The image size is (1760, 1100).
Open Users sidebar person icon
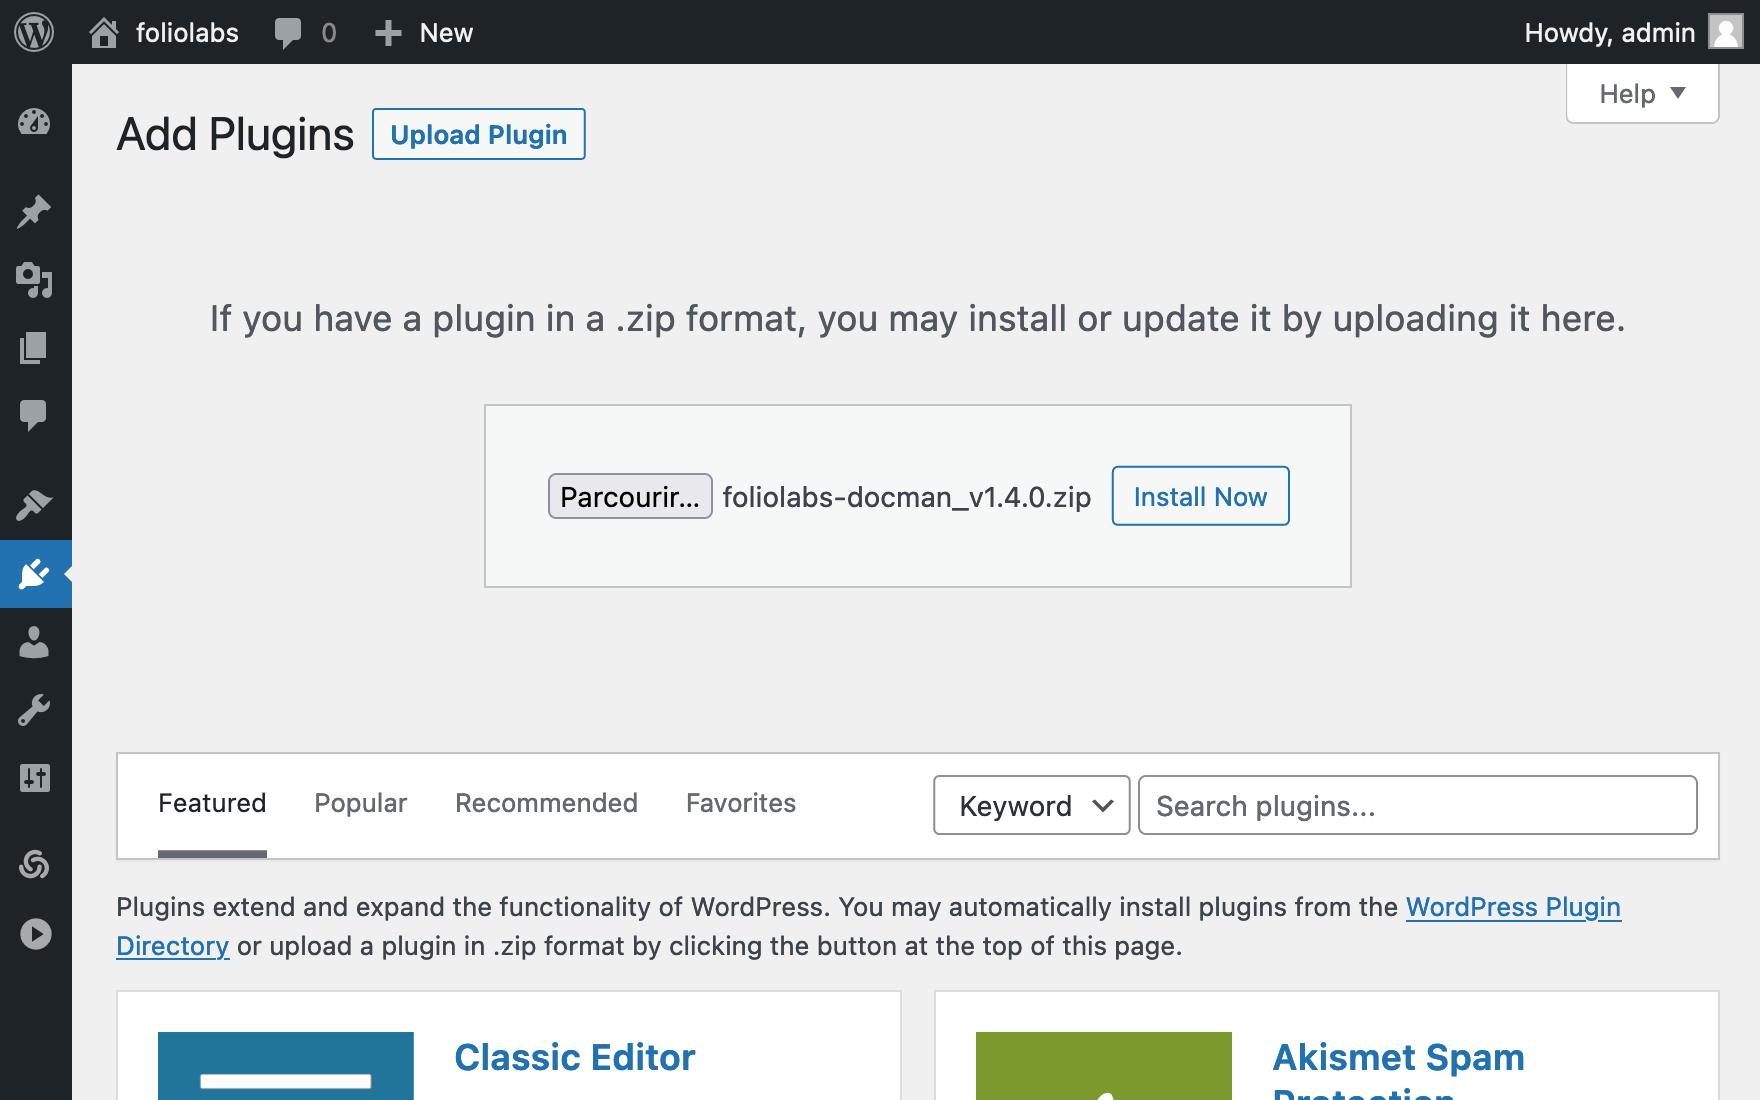point(34,642)
